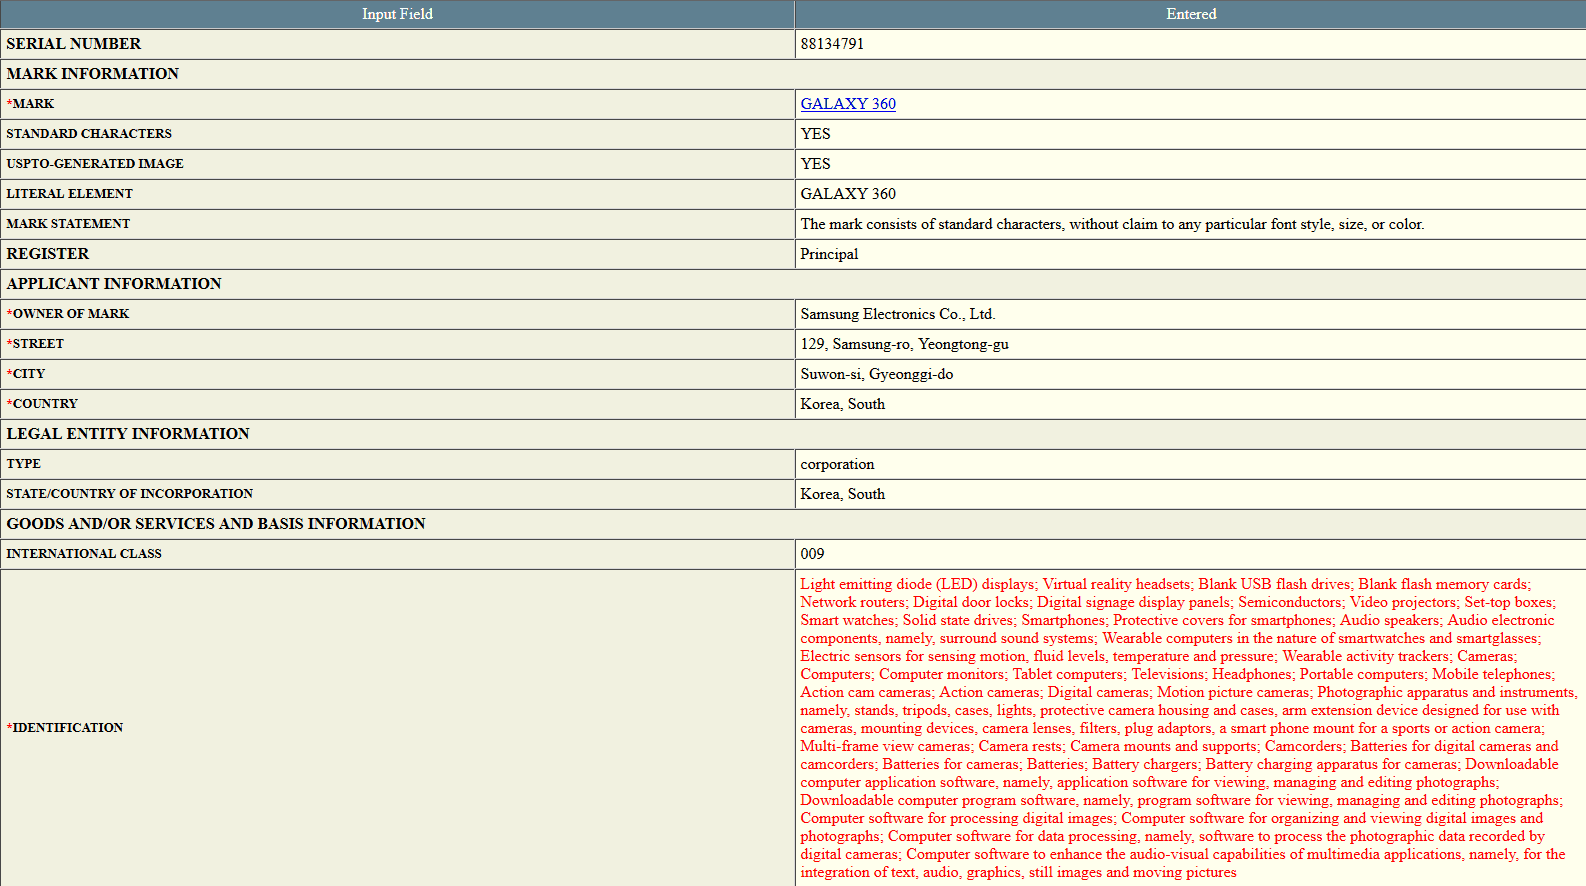The width and height of the screenshot is (1586, 886).
Task: Select the entity type value corporation
Action: pyautogui.click(x=837, y=464)
